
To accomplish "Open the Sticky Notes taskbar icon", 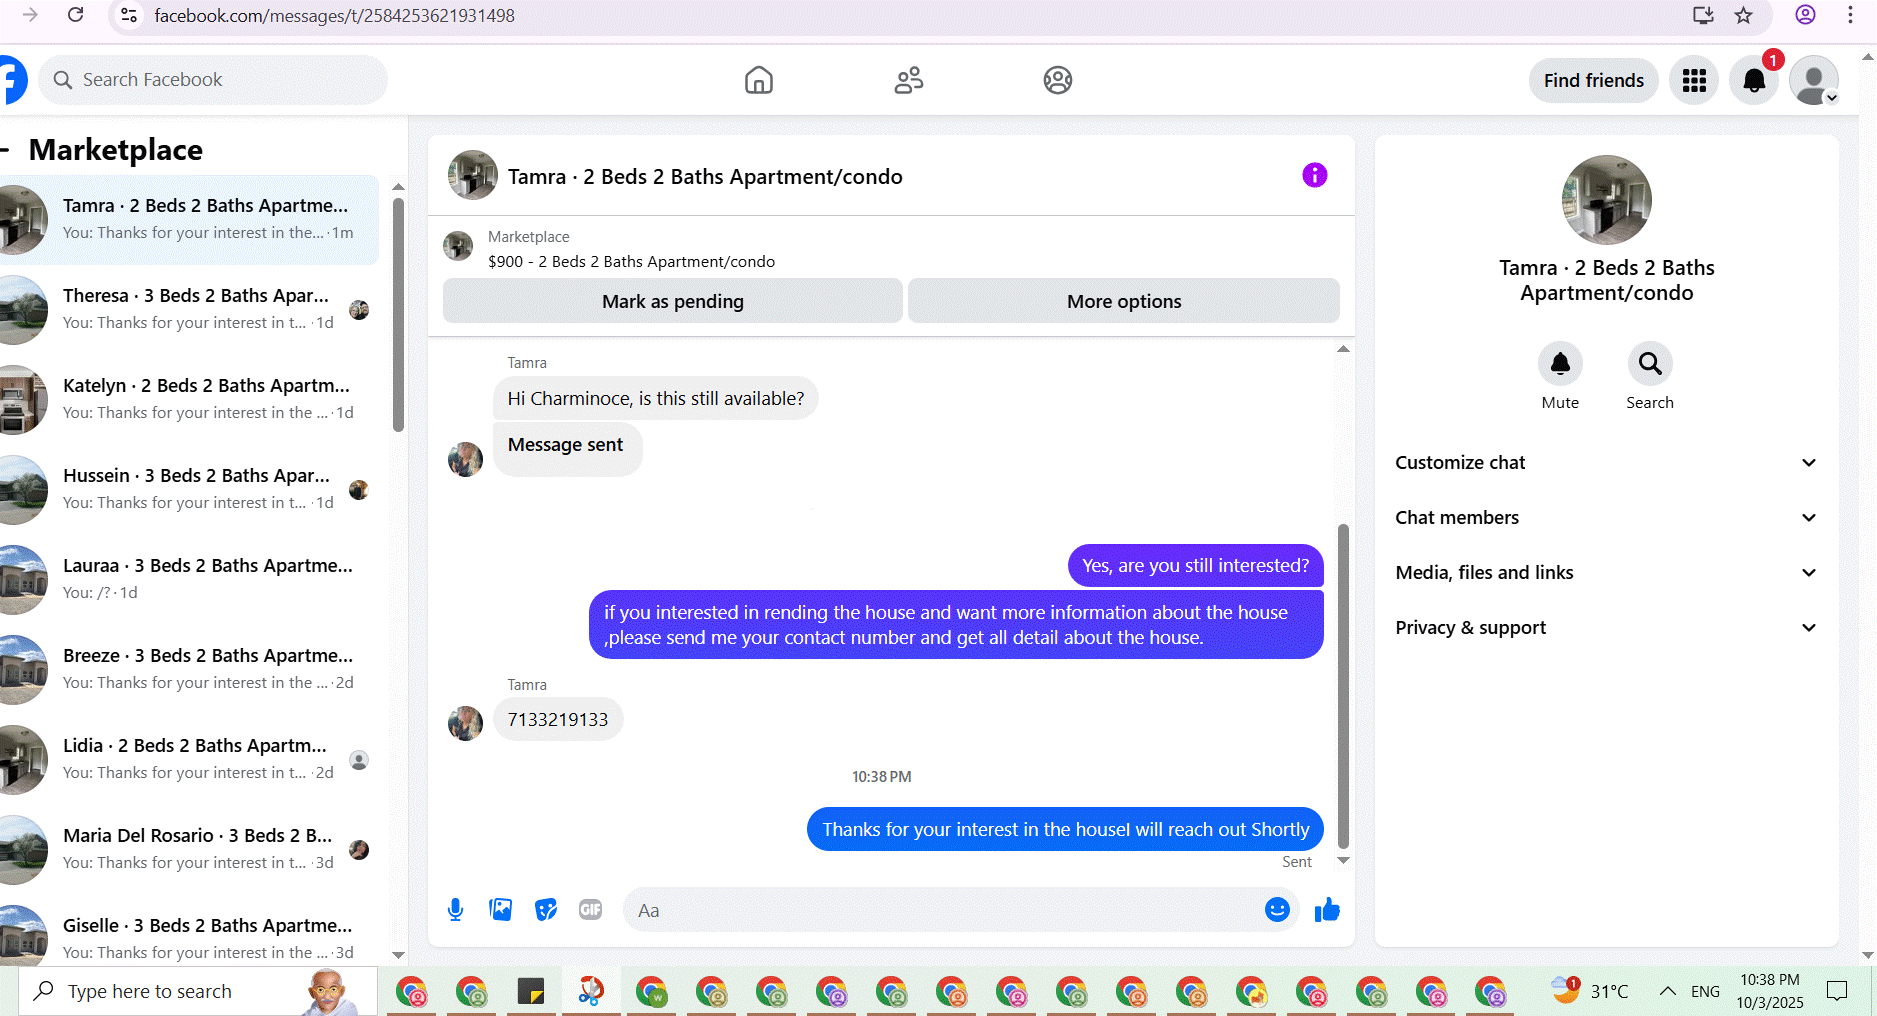I will (530, 992).
